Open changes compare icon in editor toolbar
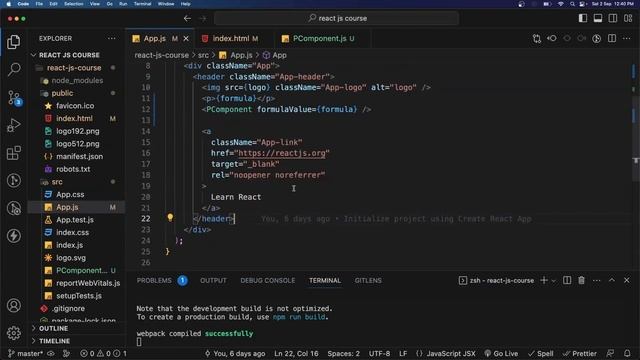640x360 pixels. click(x=537, y=38)
